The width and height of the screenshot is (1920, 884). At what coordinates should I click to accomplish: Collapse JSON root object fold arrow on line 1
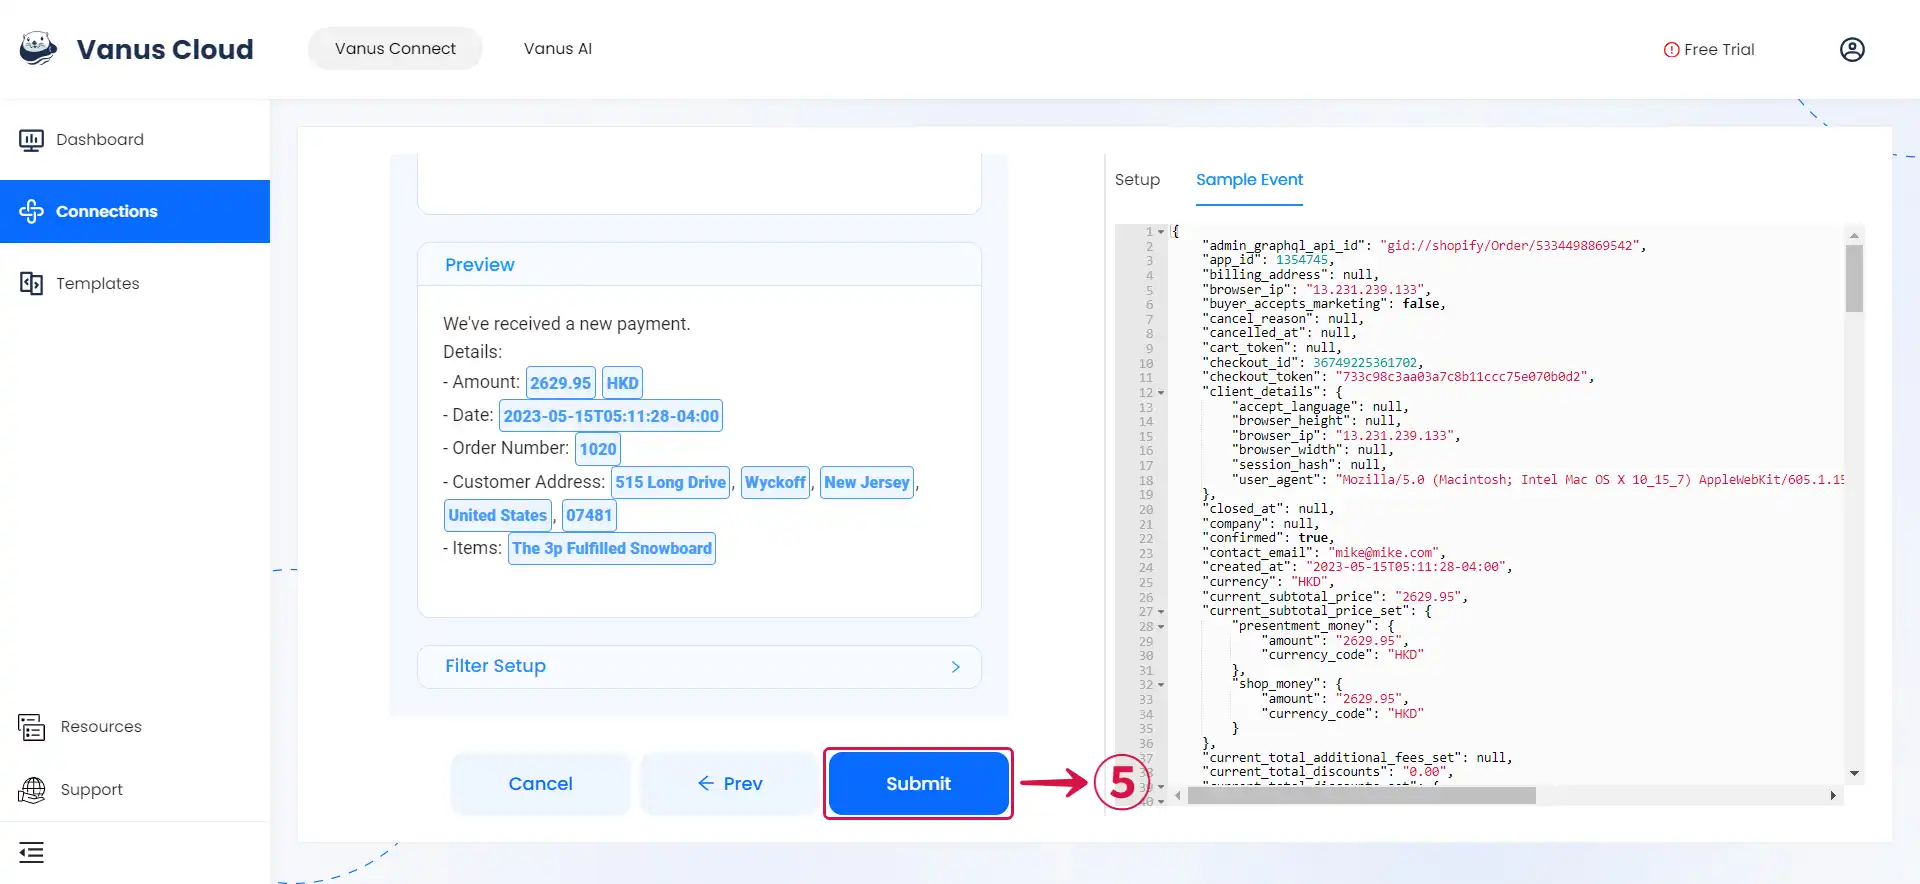1161,232
